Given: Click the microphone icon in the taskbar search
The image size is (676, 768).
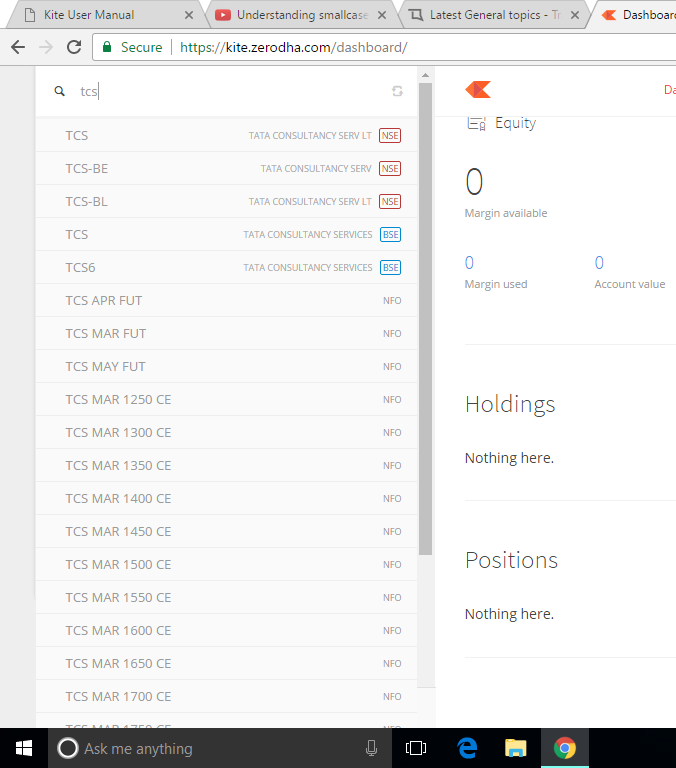Looking at the screenshot, I should point(371,748).
